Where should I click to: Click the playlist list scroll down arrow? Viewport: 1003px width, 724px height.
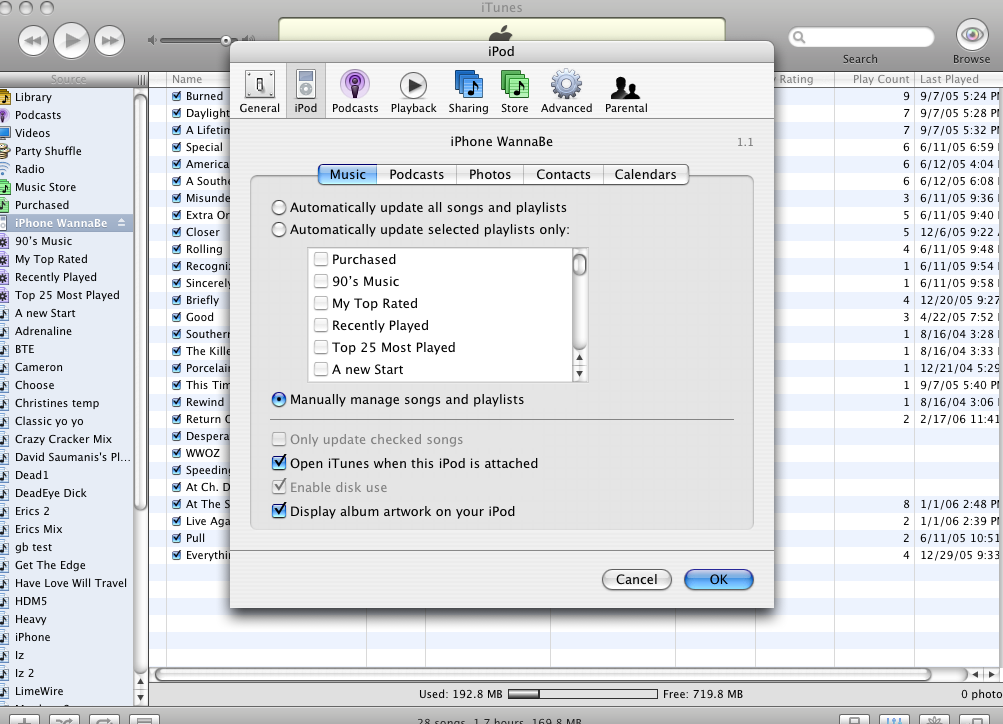(580, 374)
